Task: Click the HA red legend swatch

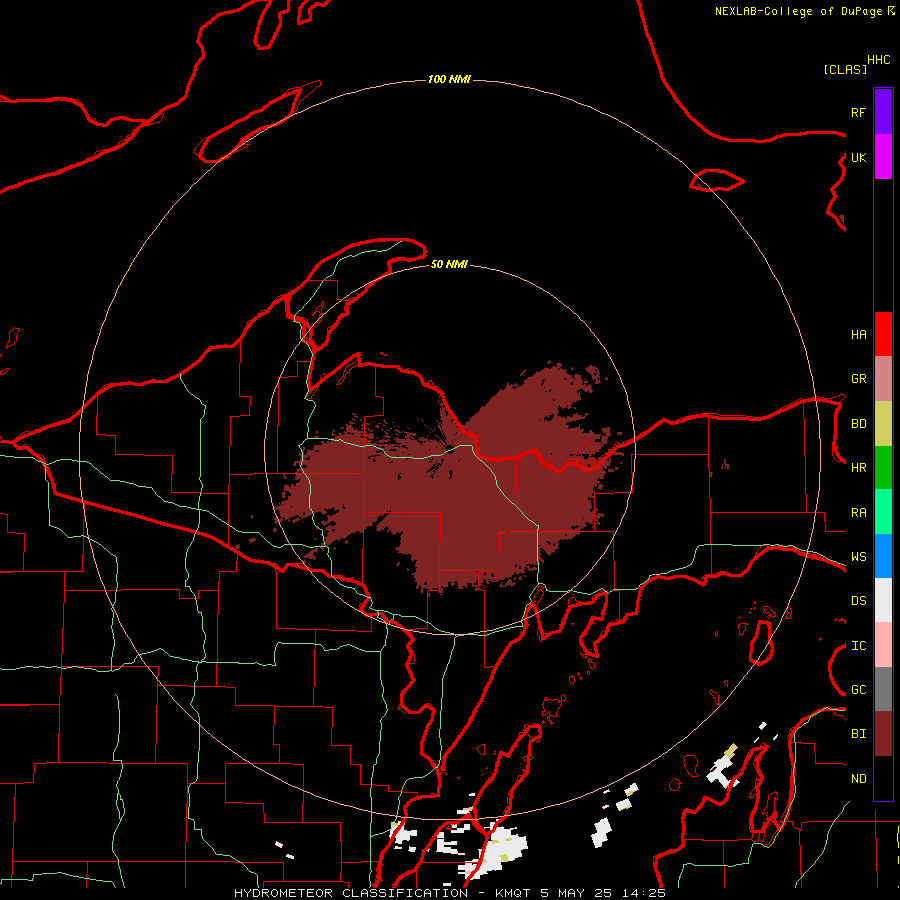Action: pyautogui.click(x=883, y=334)
